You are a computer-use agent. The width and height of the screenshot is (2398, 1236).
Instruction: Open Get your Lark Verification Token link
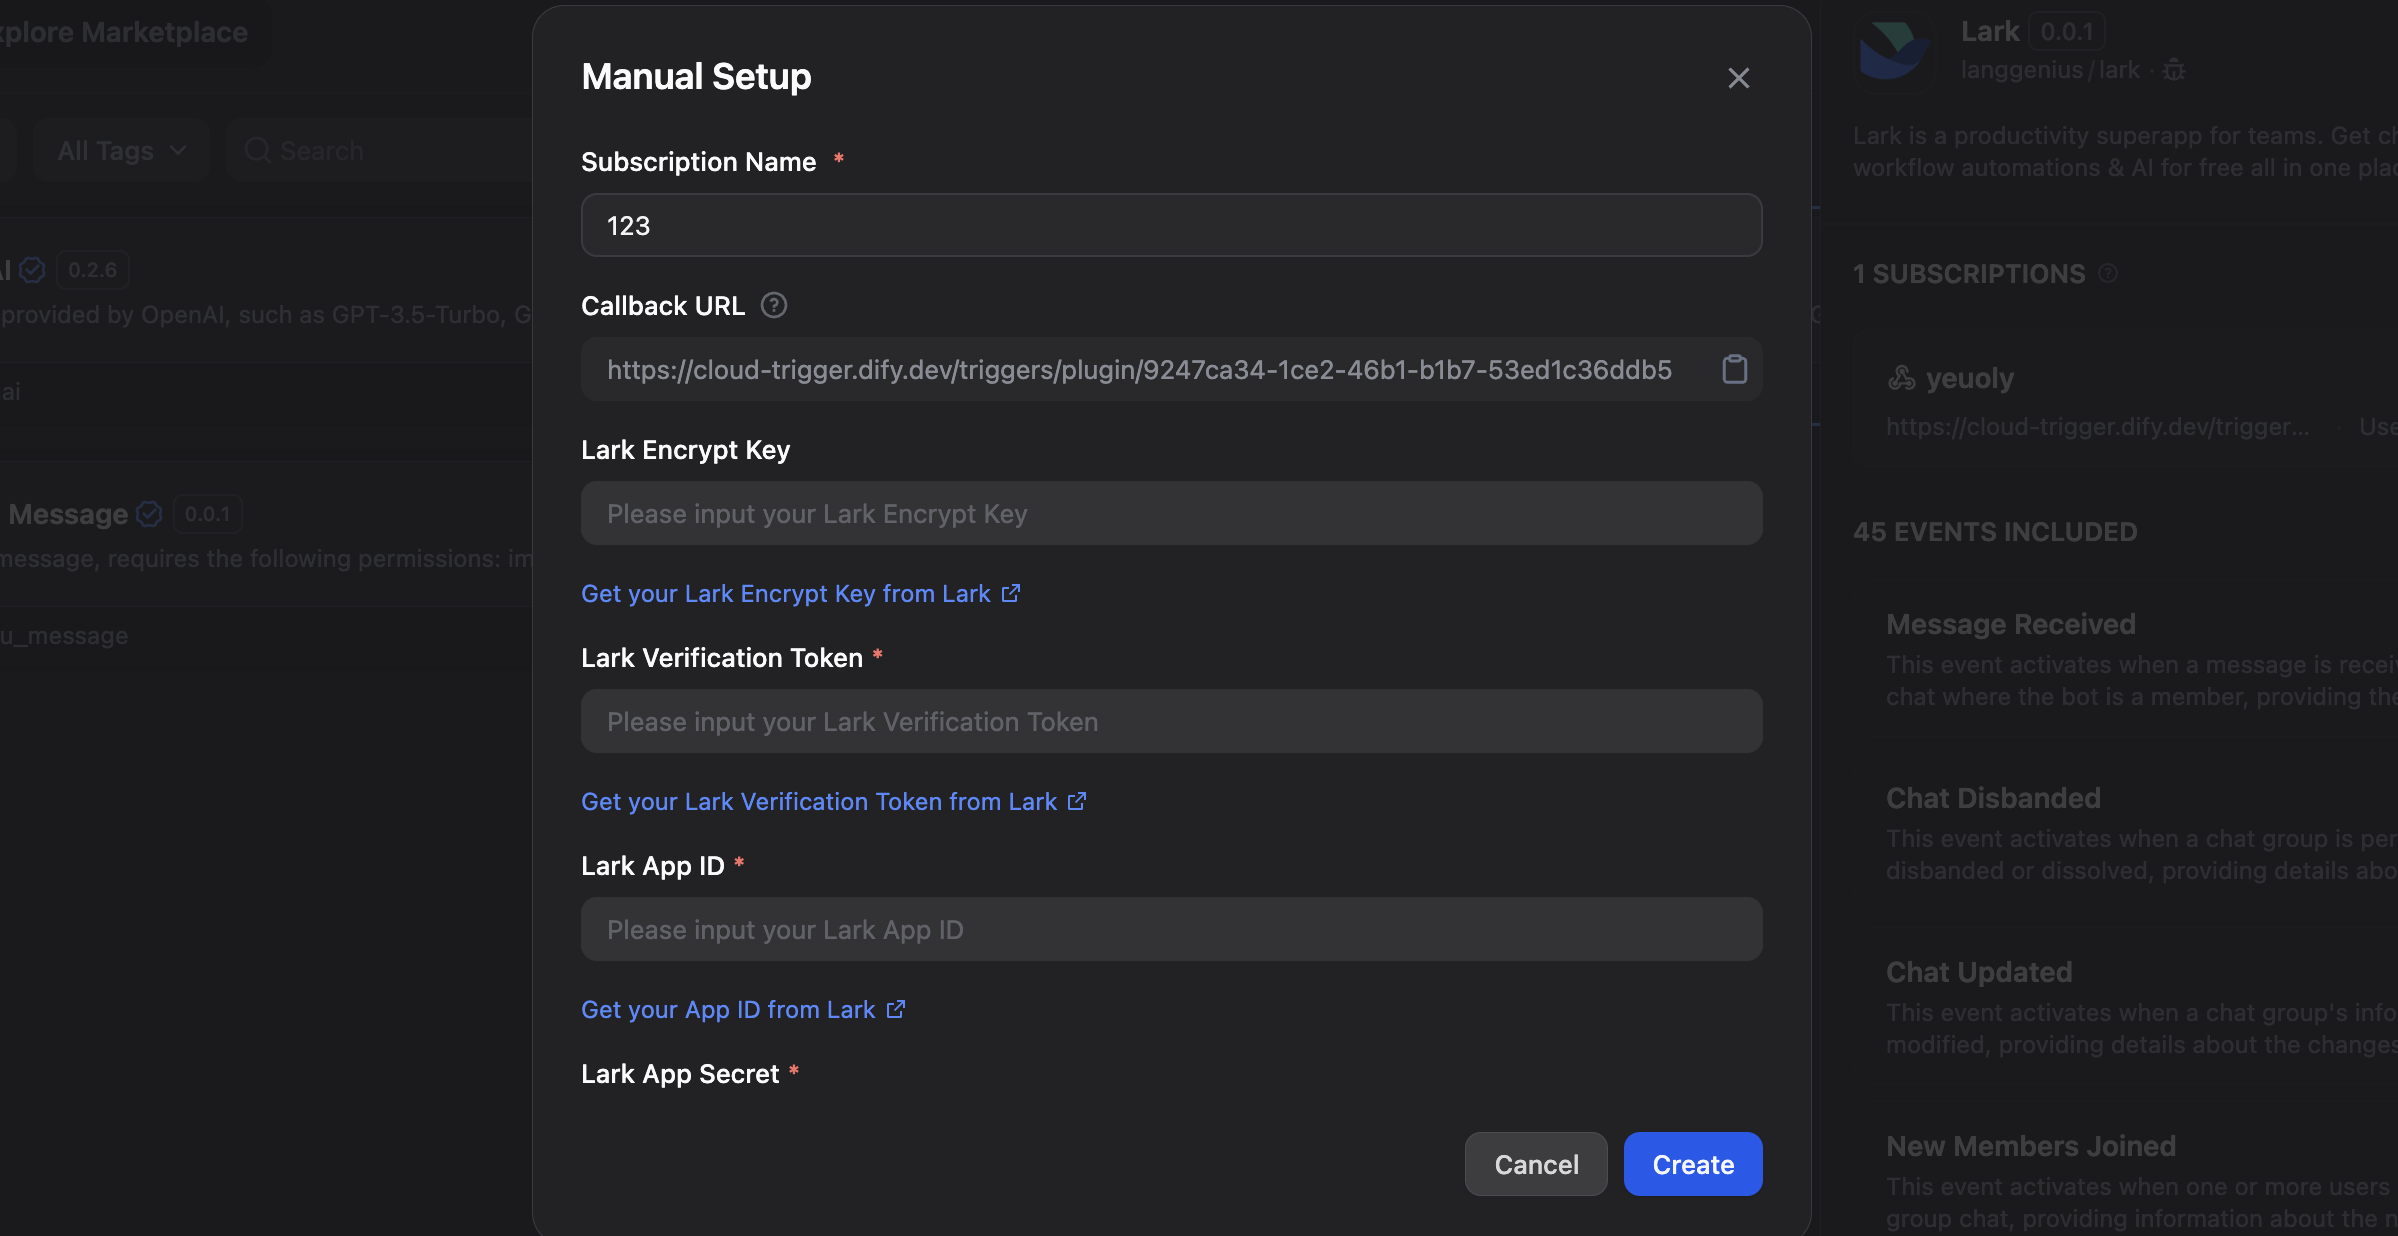point(818,801)
